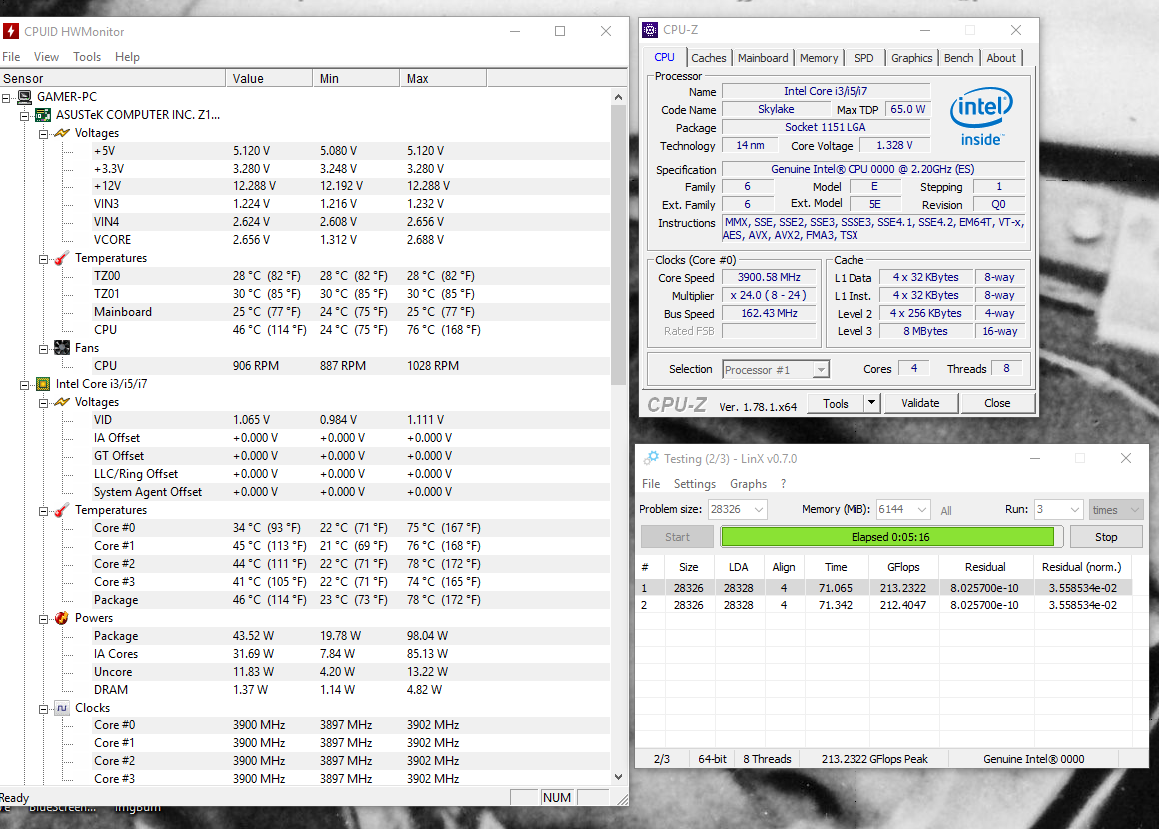Viewport: 1159px width, 829px height.
Task: Open the LinX Settings menu
Action: click(x=695, y=484)
